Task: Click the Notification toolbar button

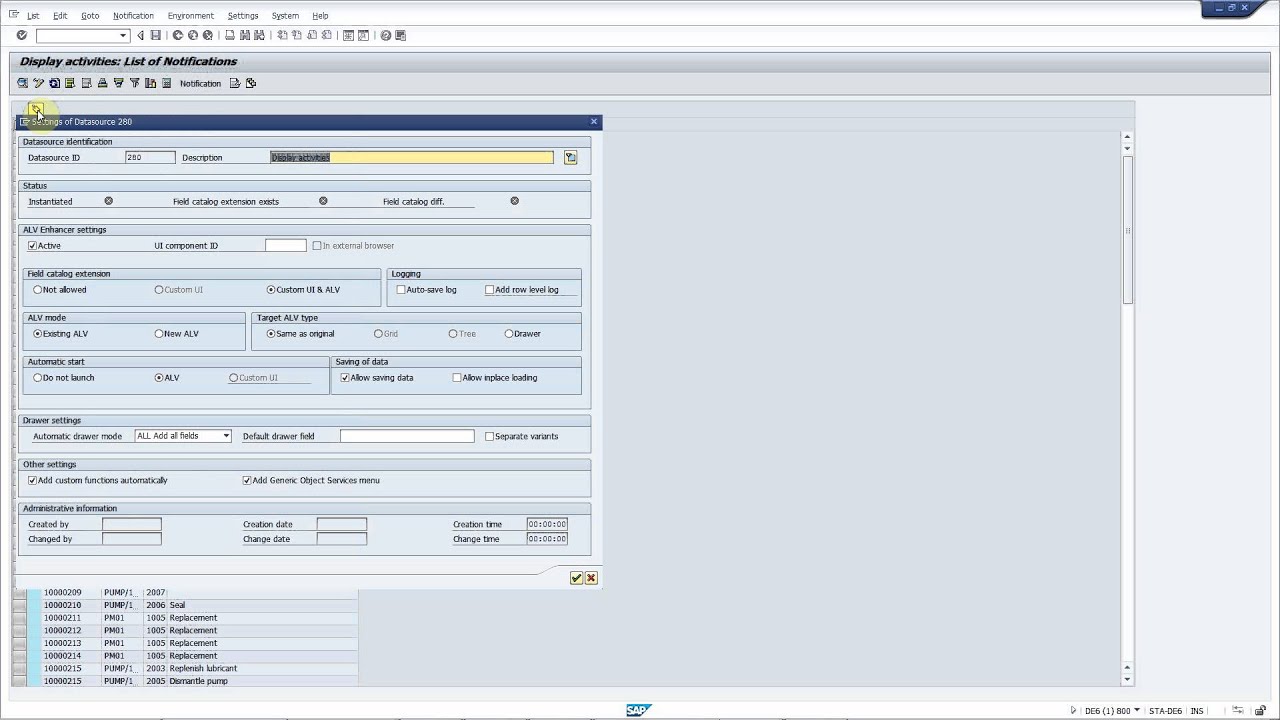Action: 200,84
